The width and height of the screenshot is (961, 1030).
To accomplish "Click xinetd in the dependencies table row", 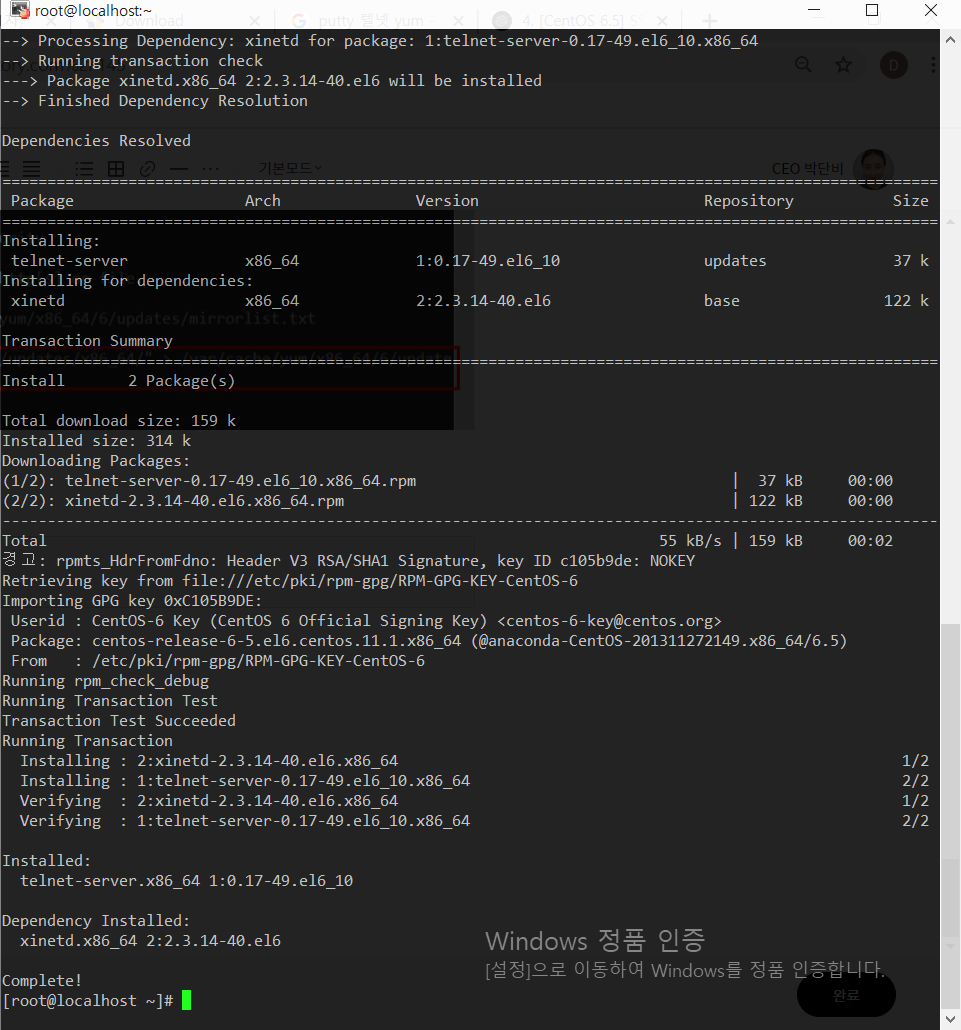I will [x=37, y=301].
